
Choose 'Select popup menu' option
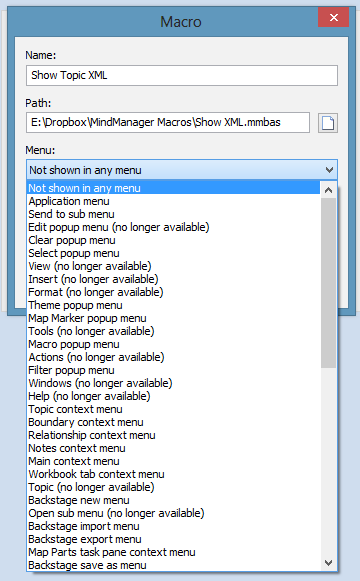point(173,253)
